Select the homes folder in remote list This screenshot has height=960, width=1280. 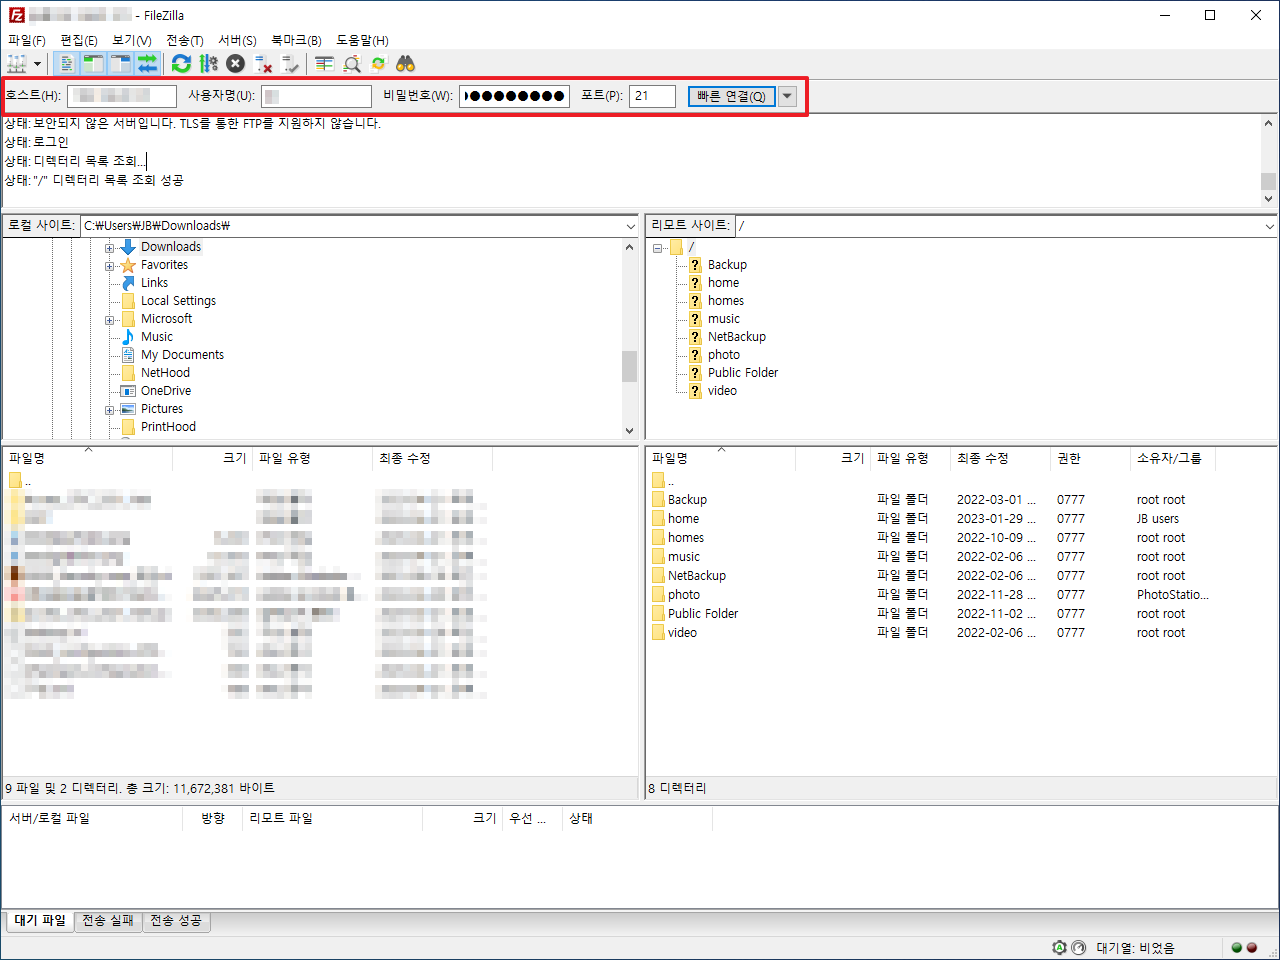(686, 537)
